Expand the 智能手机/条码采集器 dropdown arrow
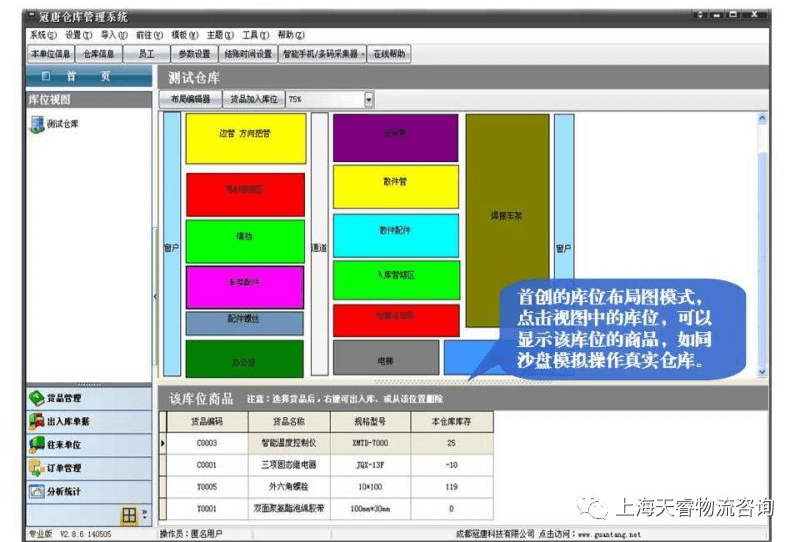The height and width of the screenshot is (542, 800). pyautogui.click(x=366, y=54)
